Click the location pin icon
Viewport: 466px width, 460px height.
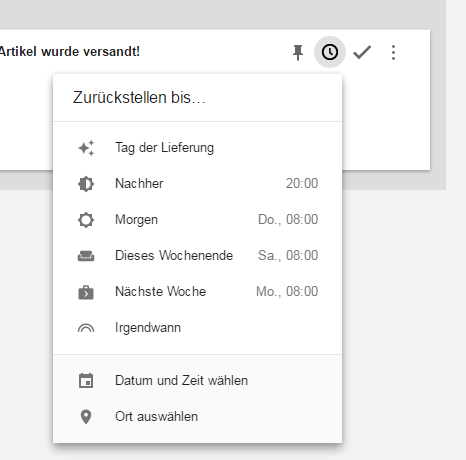pos(86,417)
